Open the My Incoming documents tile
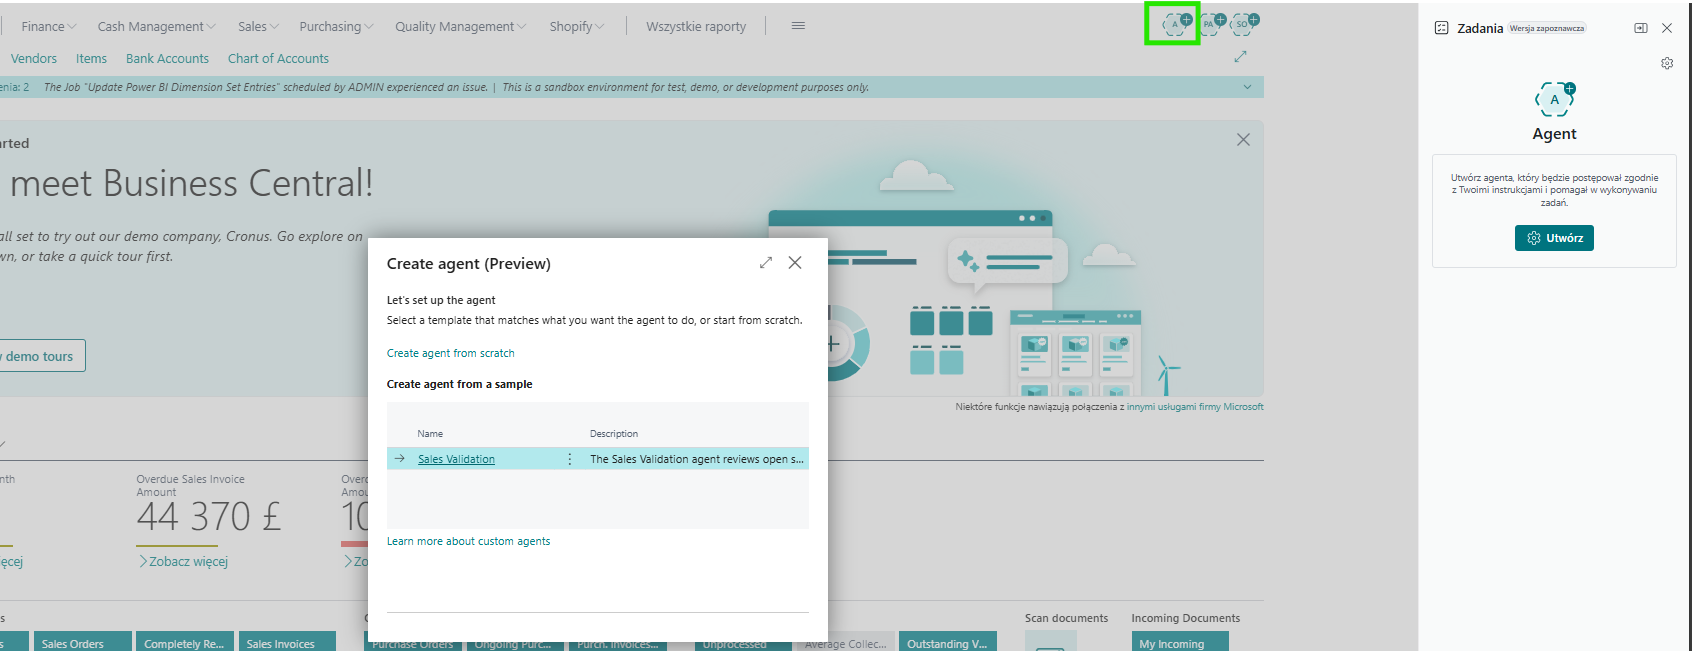 click(1180, 642)
